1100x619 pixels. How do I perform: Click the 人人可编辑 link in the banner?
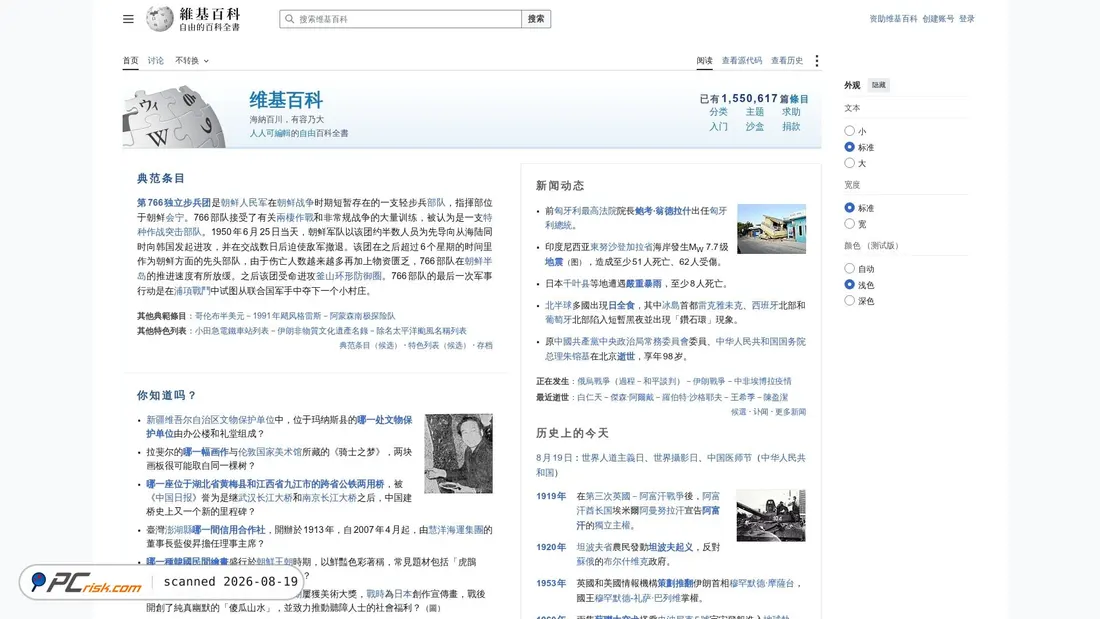(269, 133)
